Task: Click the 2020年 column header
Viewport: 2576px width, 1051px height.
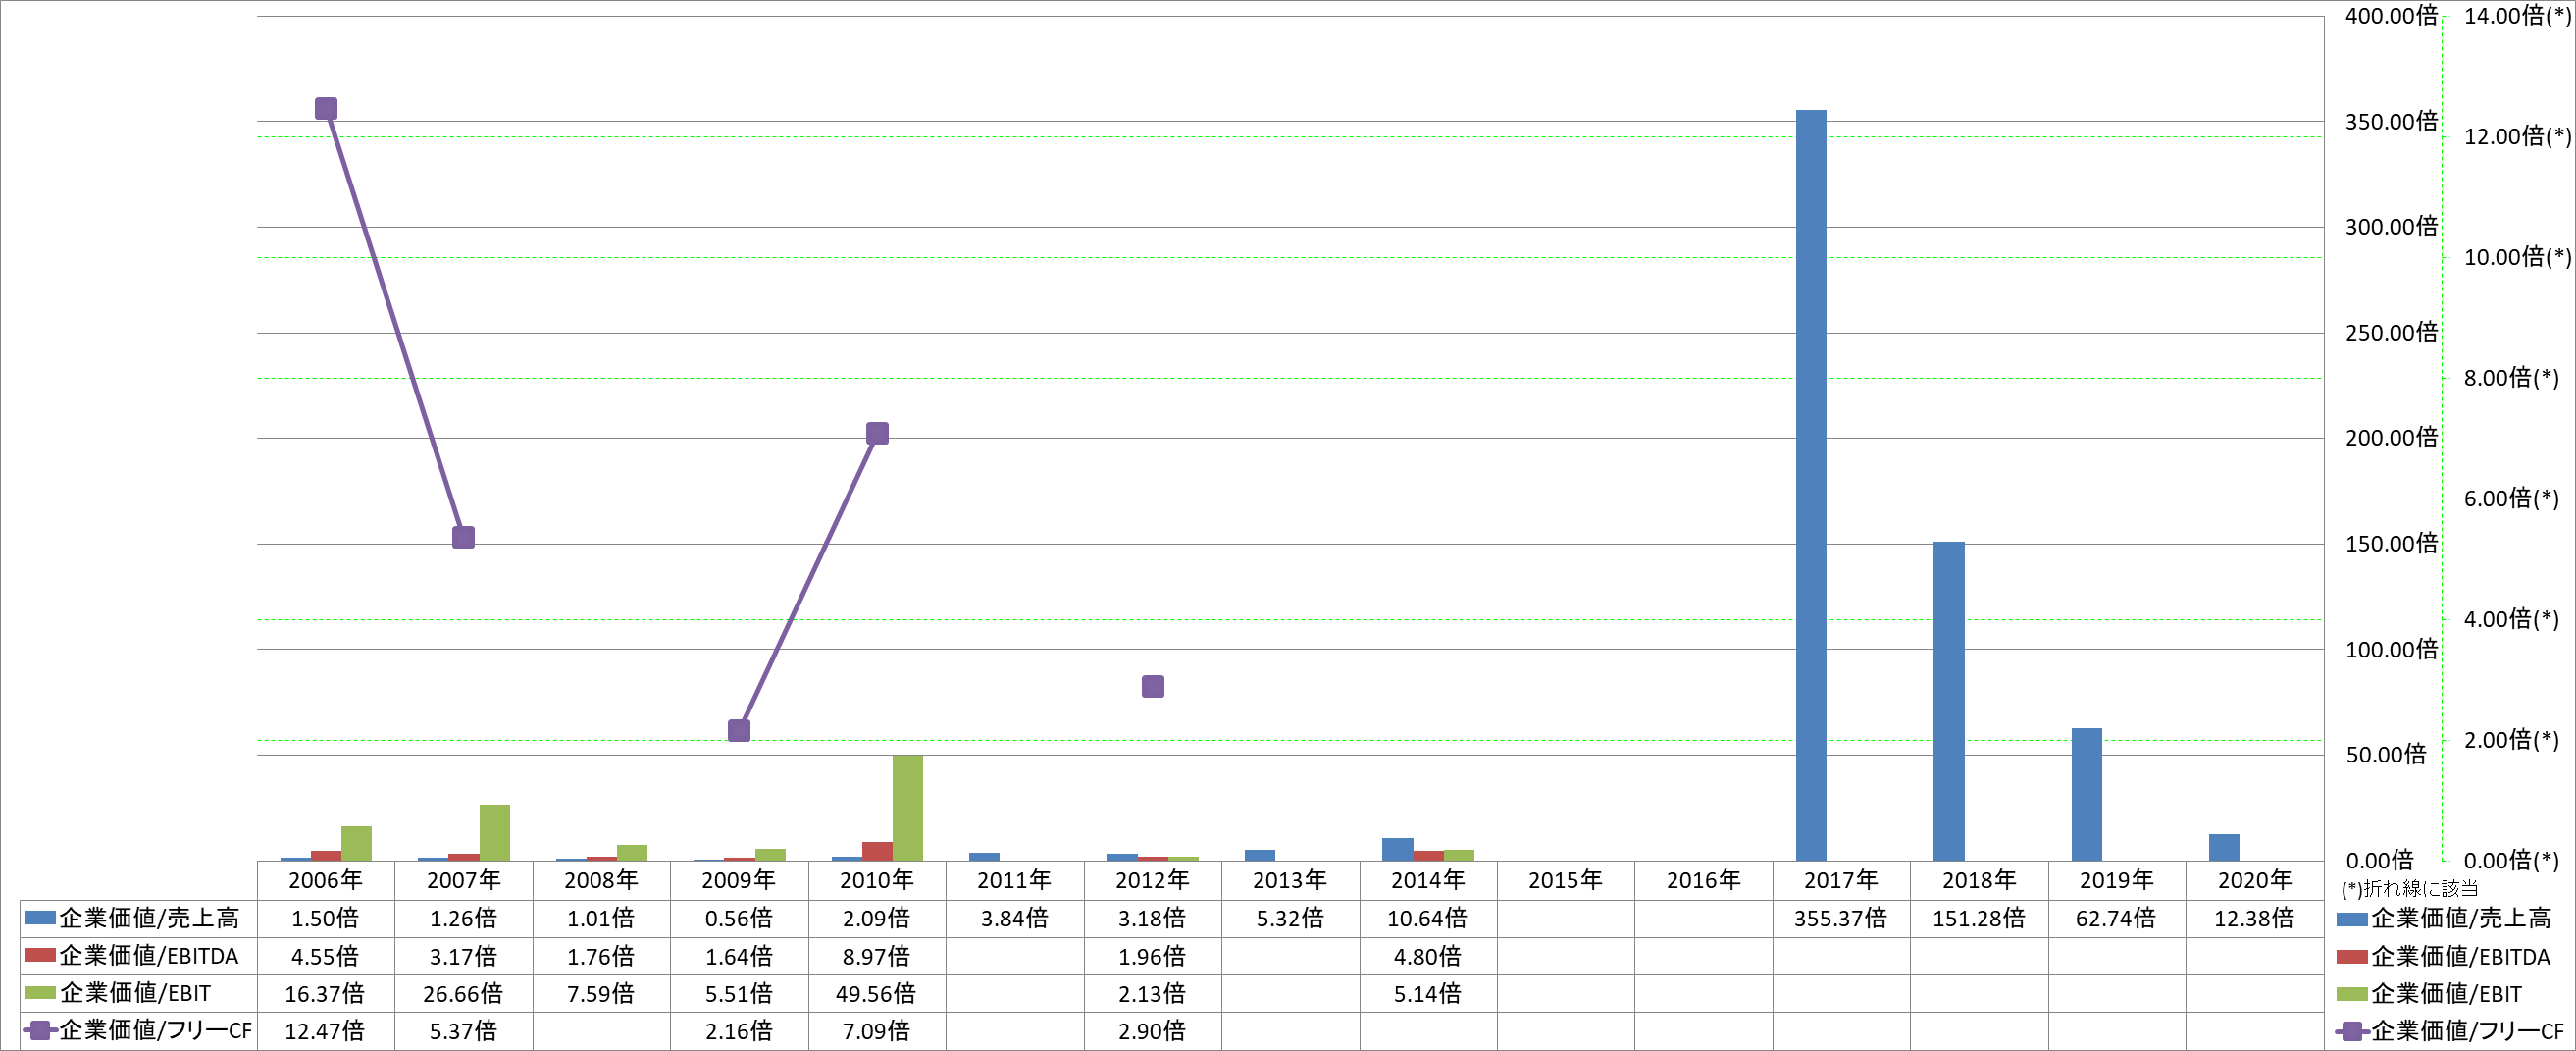Action: [x=2256, y=880]
